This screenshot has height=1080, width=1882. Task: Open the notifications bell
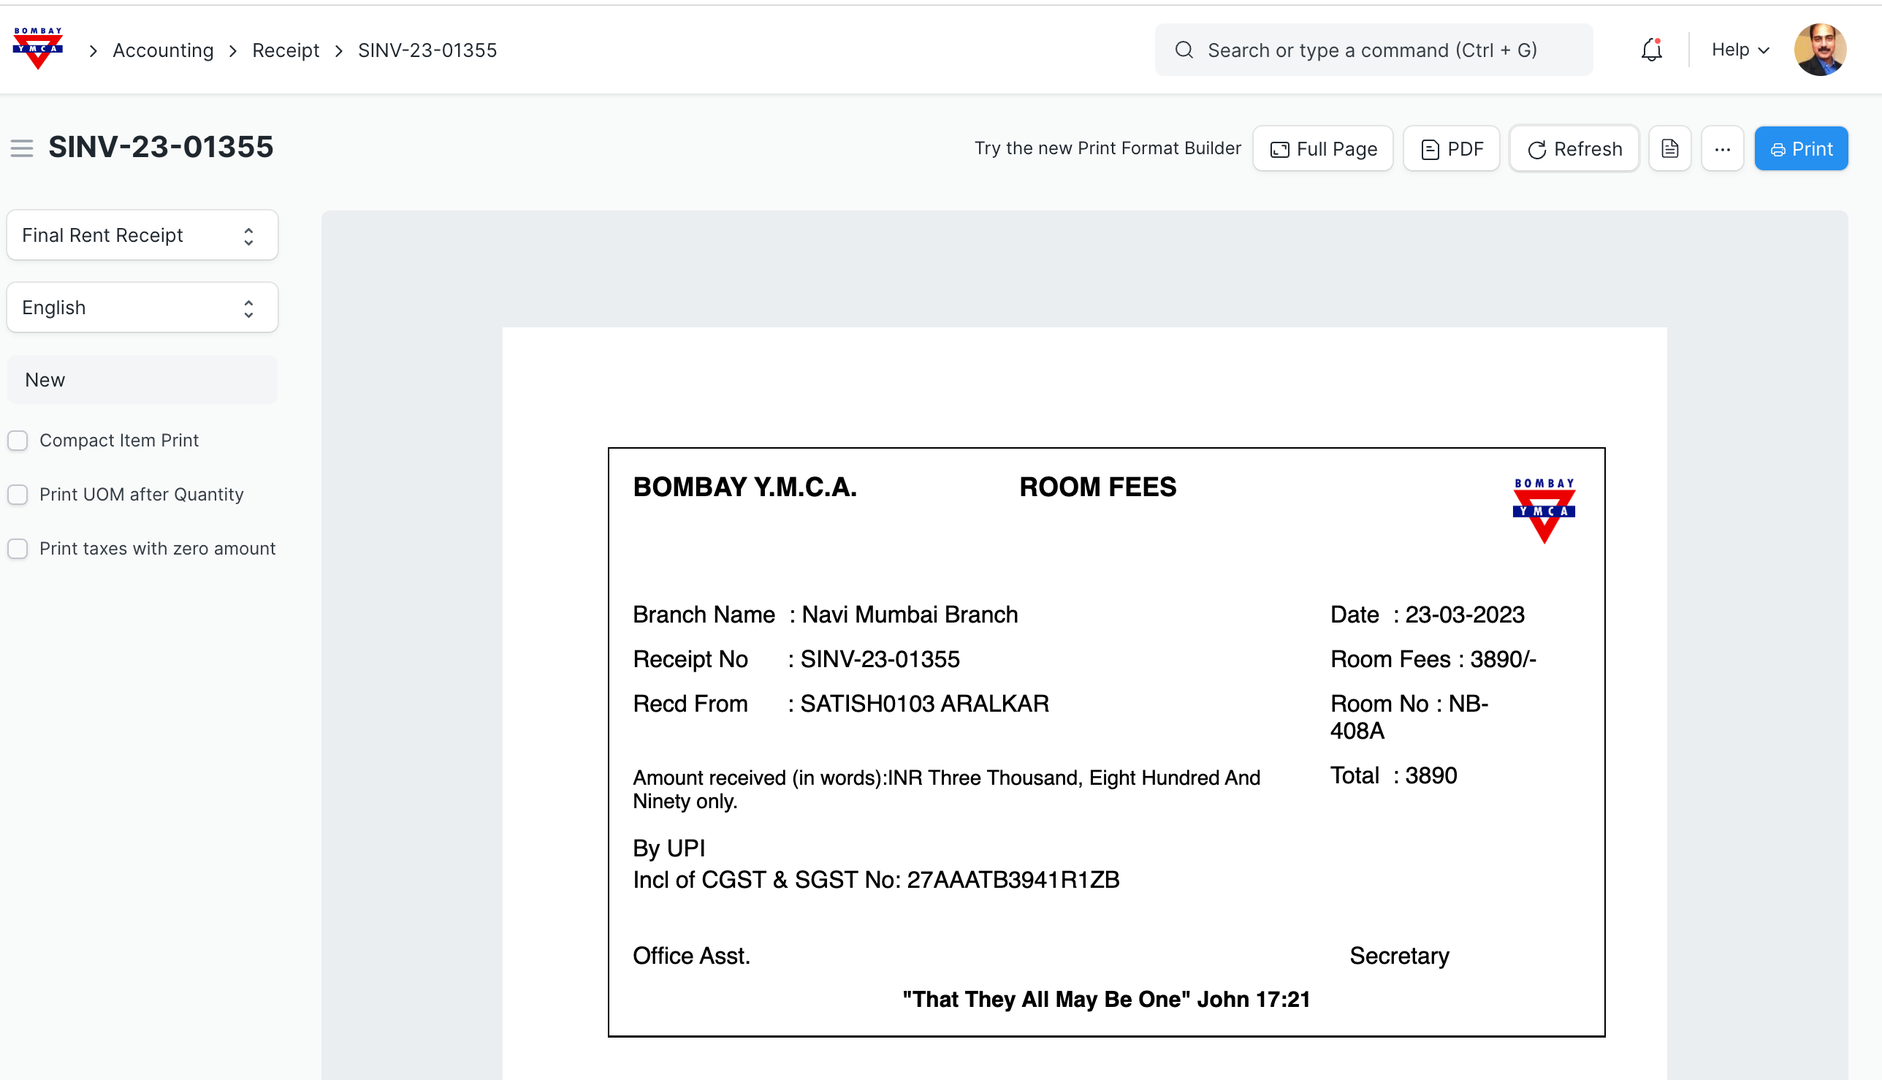pos(1651,50)
